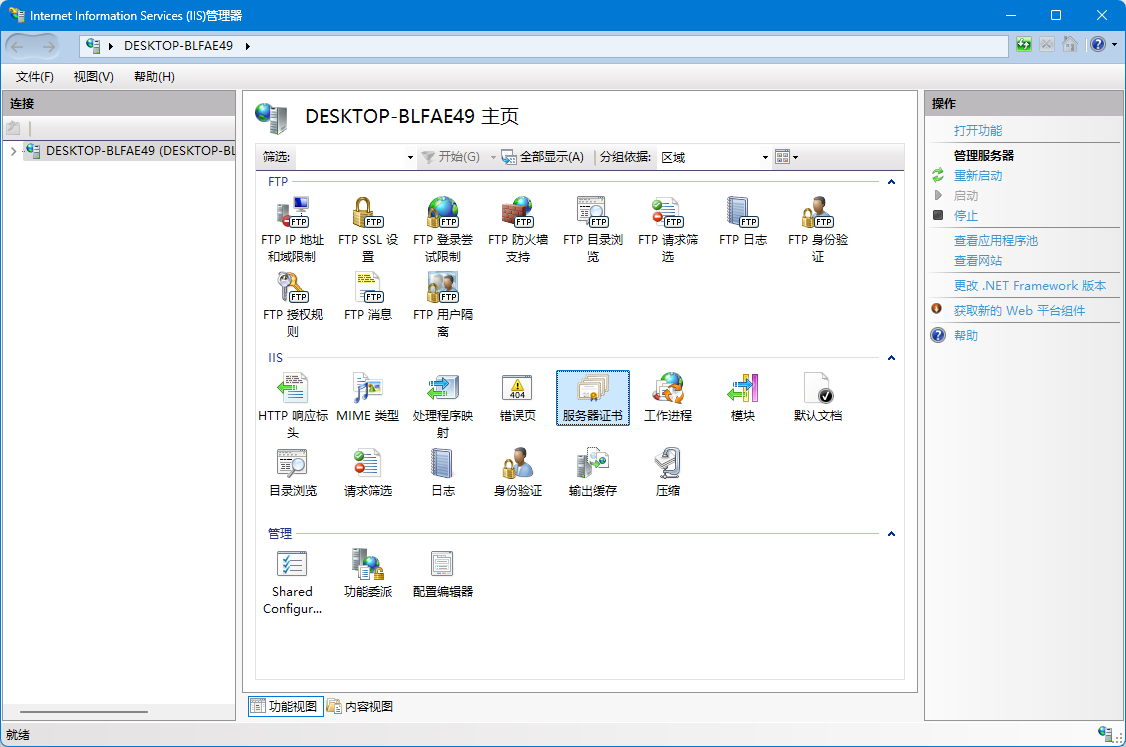Screen dimensions: 1126x747
Task: Click the status bar network icon
Action: coord(1105,733)
